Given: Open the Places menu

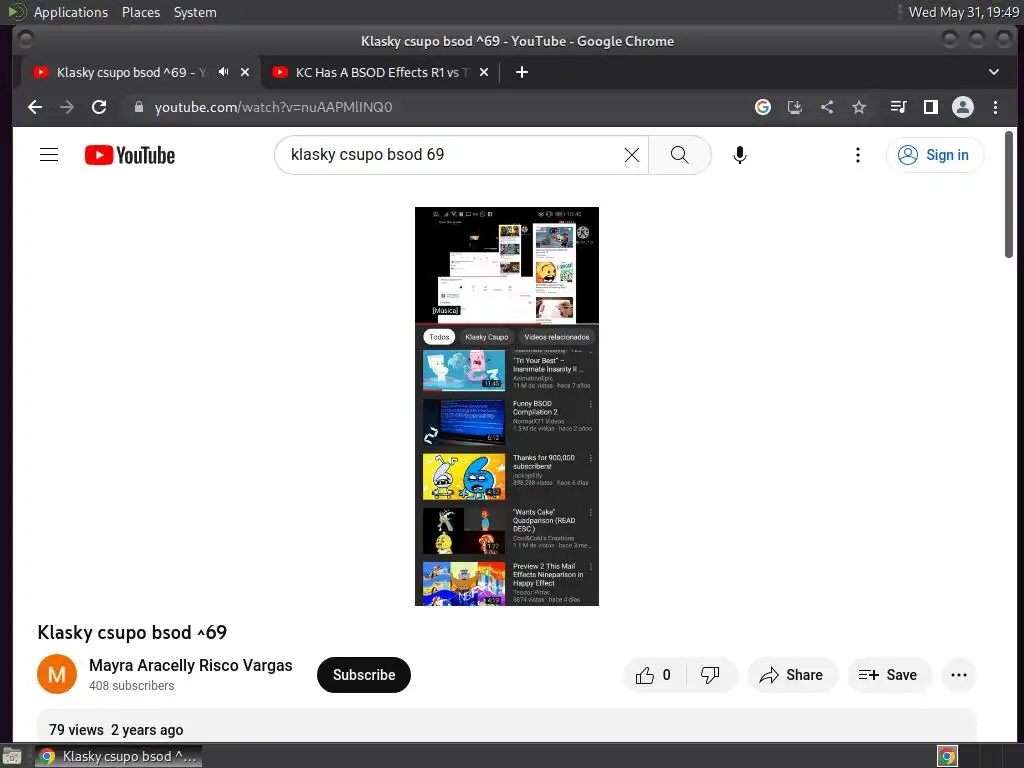Looking at the screenshot, I should tap(140, 12).
